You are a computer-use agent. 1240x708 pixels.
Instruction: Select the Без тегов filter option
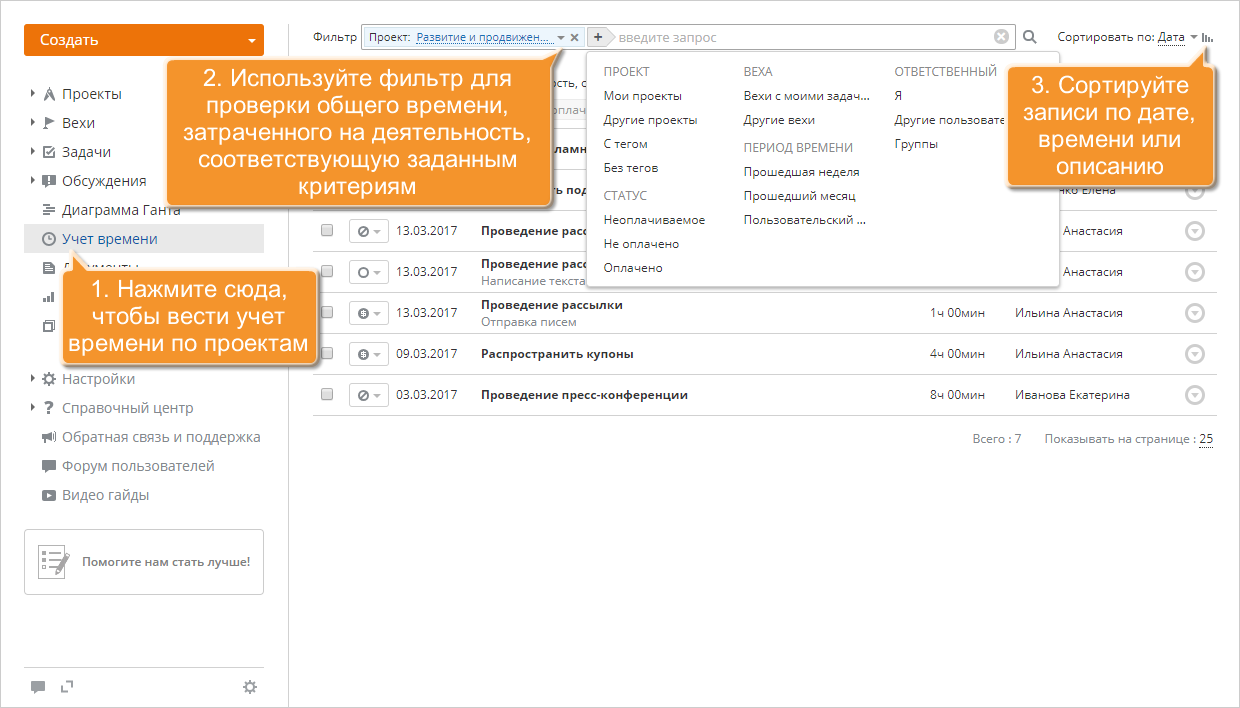631,168
